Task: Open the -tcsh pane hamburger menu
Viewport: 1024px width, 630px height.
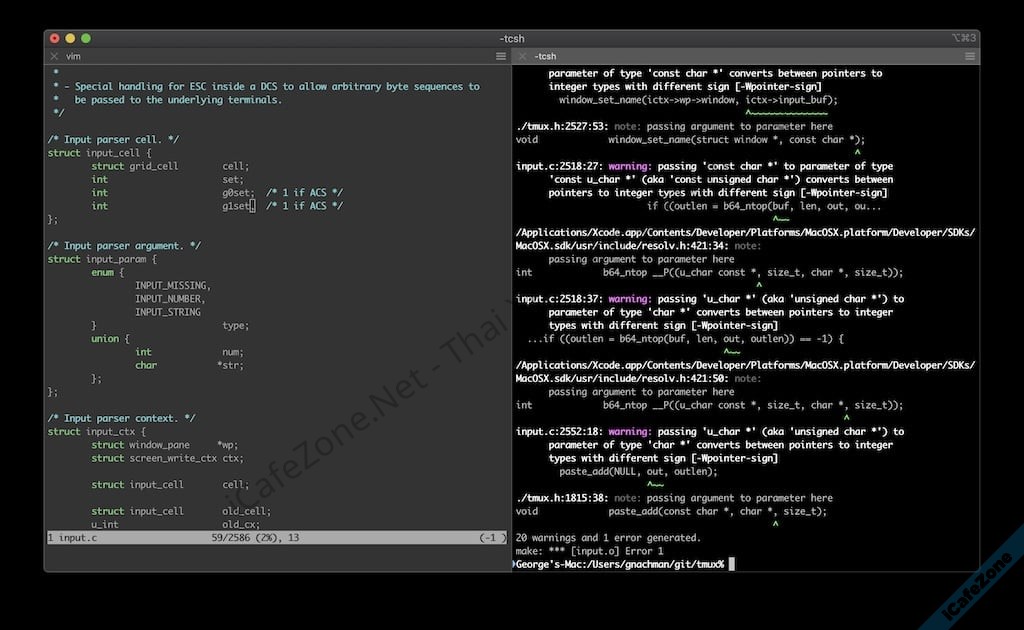Action: pos(969,57)
